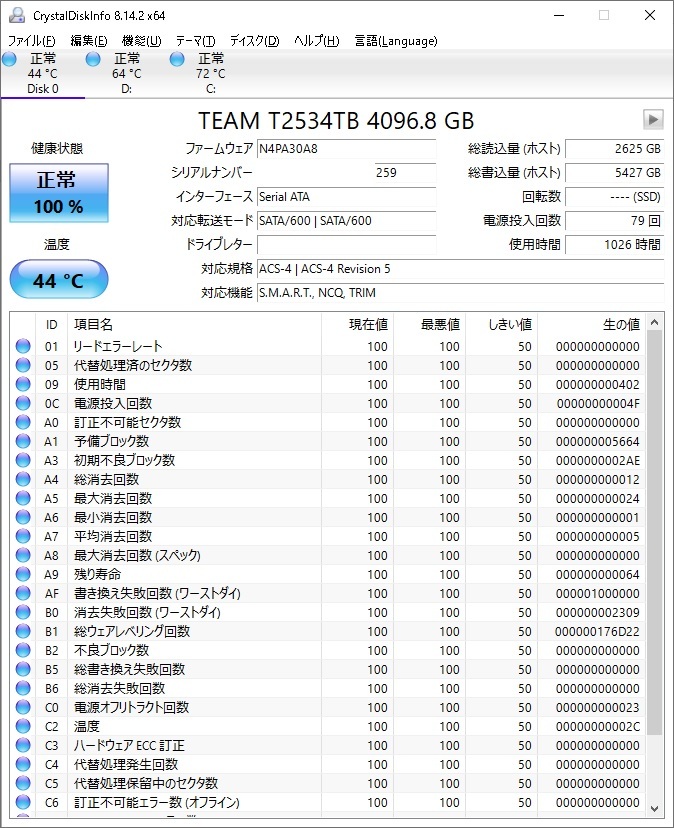Image resolution: width=674 pixels, height=828 pixels.
Task: Click the S.M.A.R.T., NCQ, TRIM features field
Action: coord(460,293)
